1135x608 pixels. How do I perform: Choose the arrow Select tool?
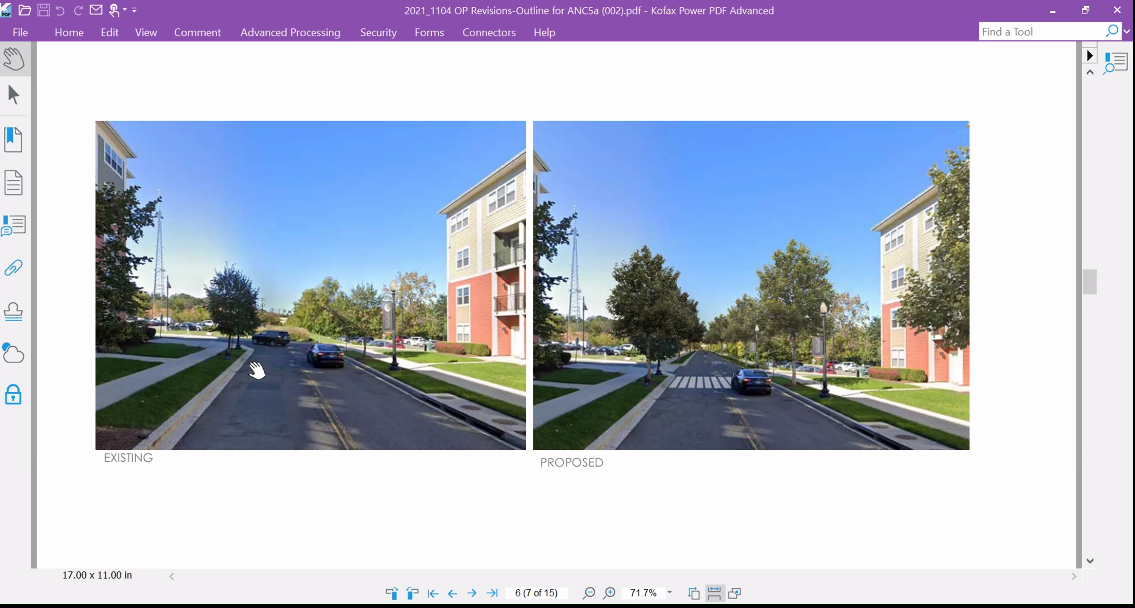coord(14,95)
